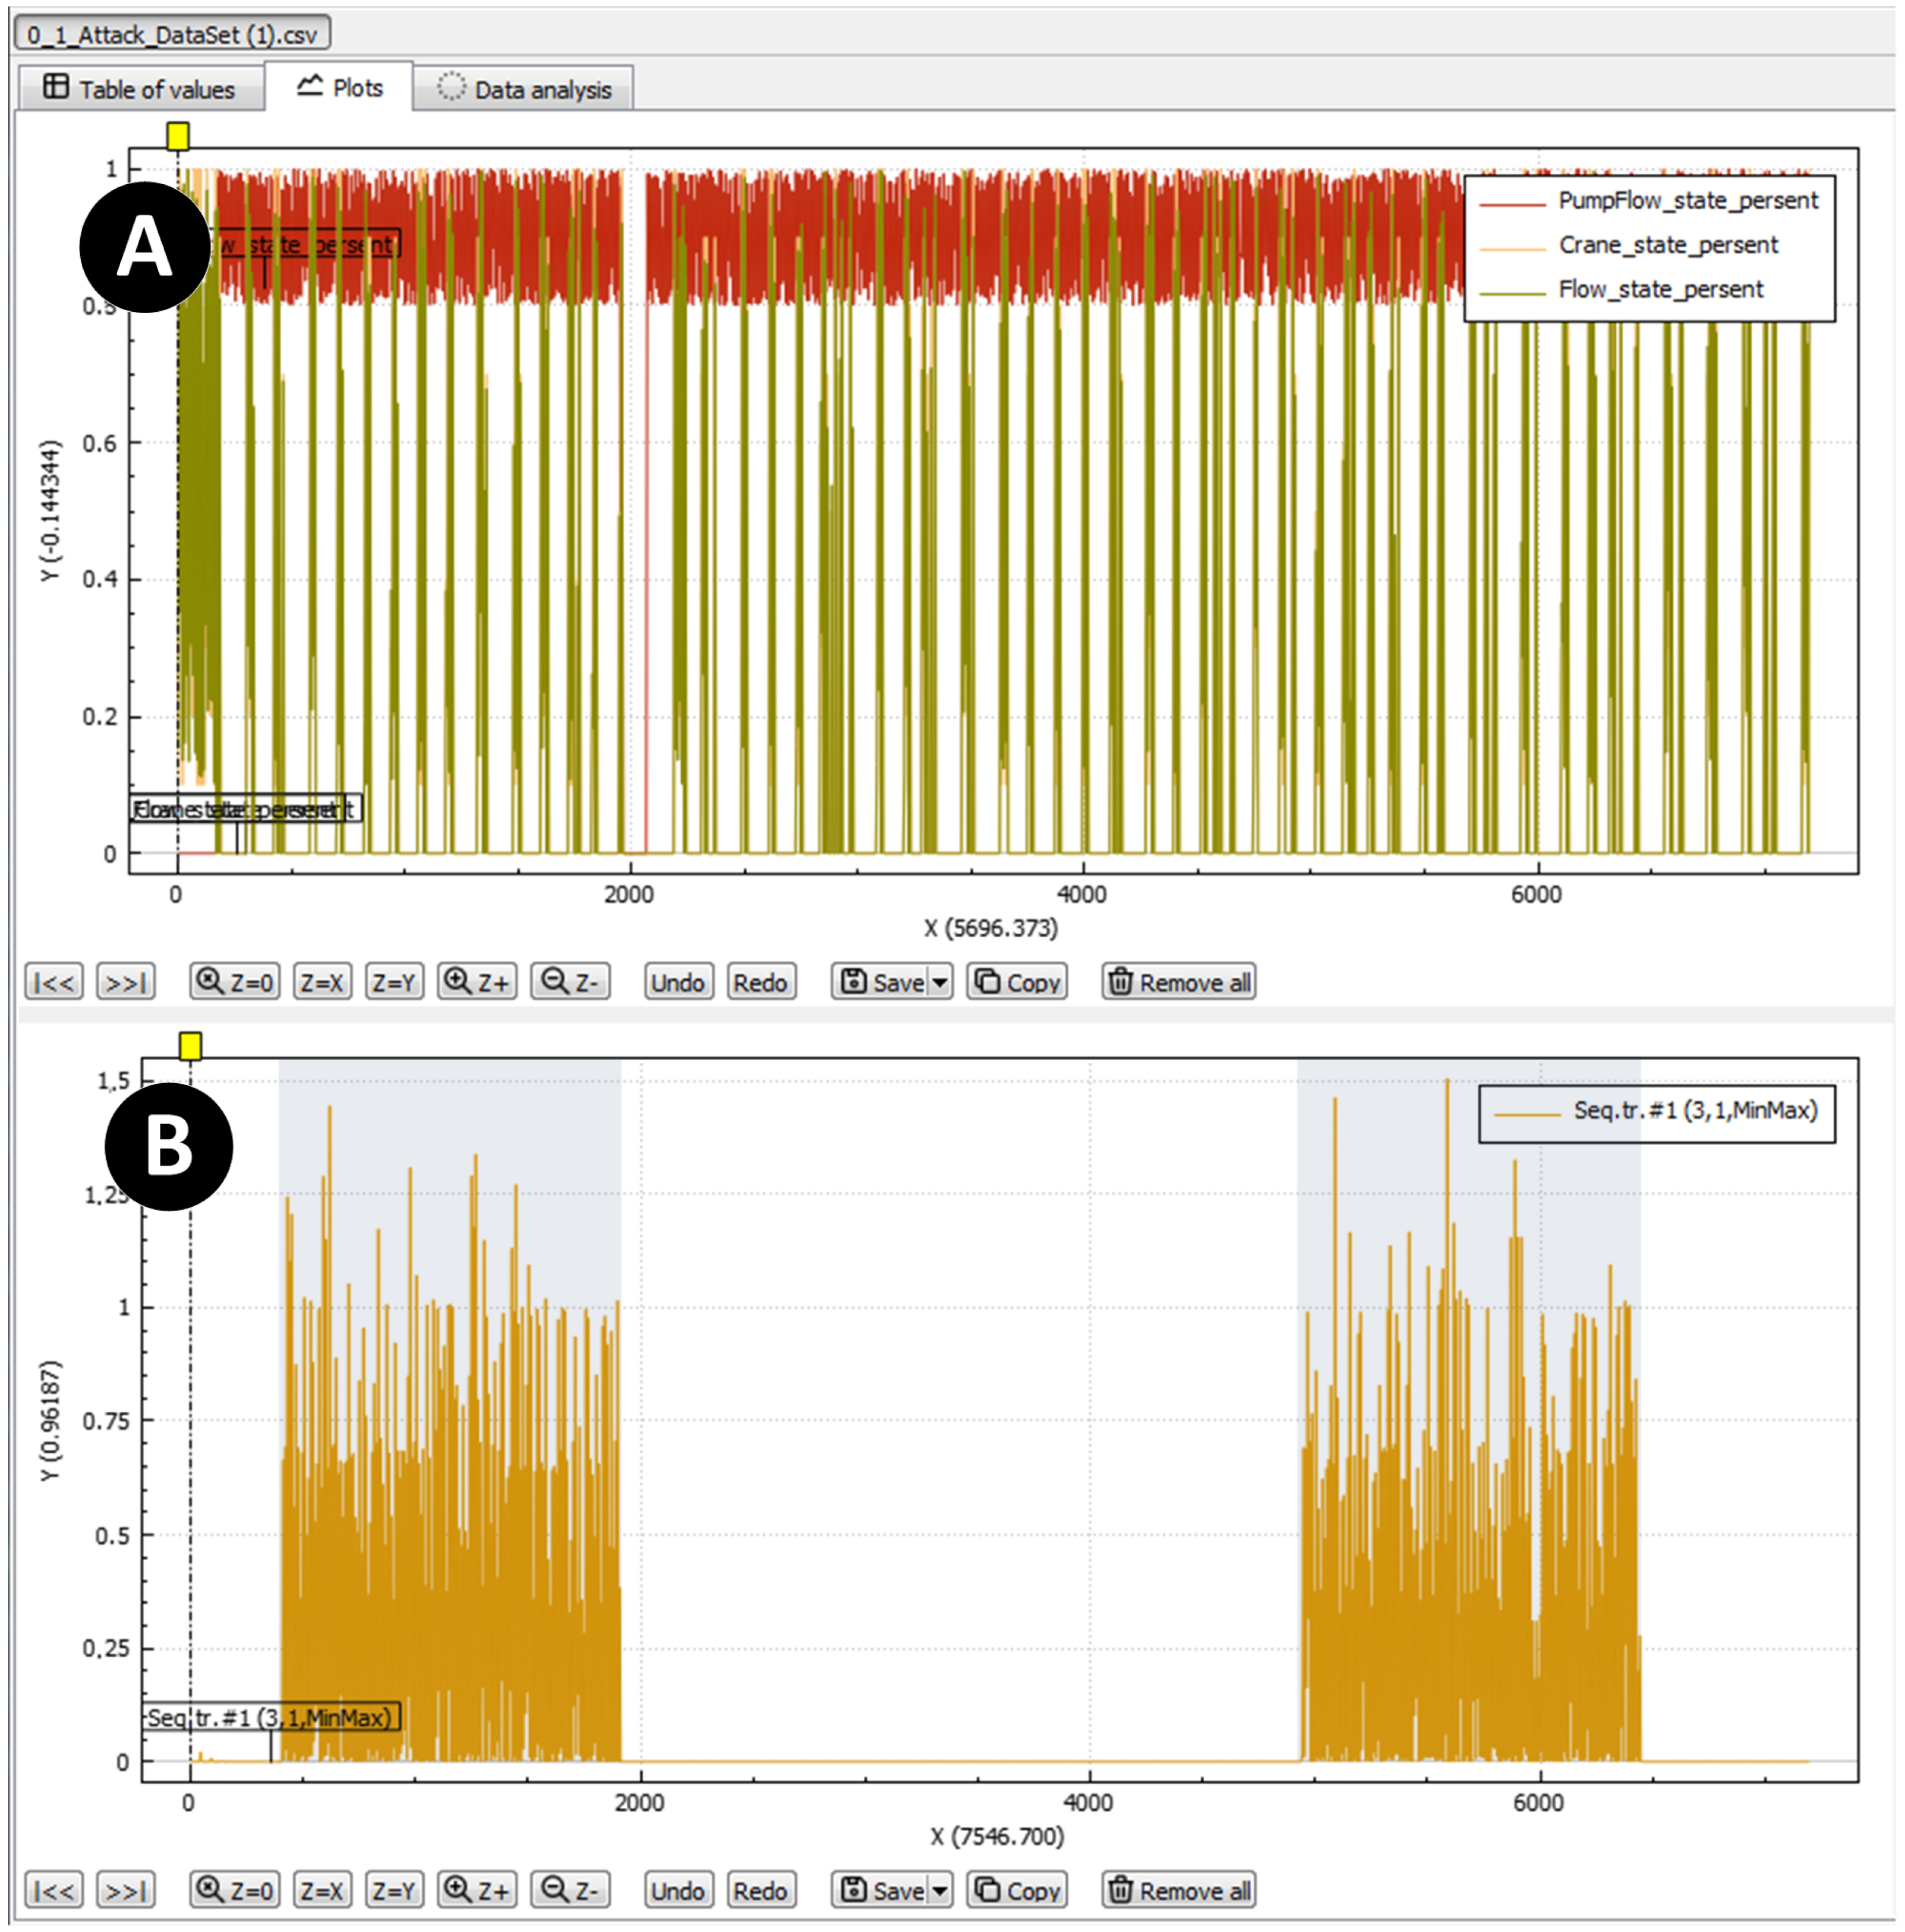Jump to start with |<< in top toolbar
Screen dimensions: 1905x1932
click(54, 982)
